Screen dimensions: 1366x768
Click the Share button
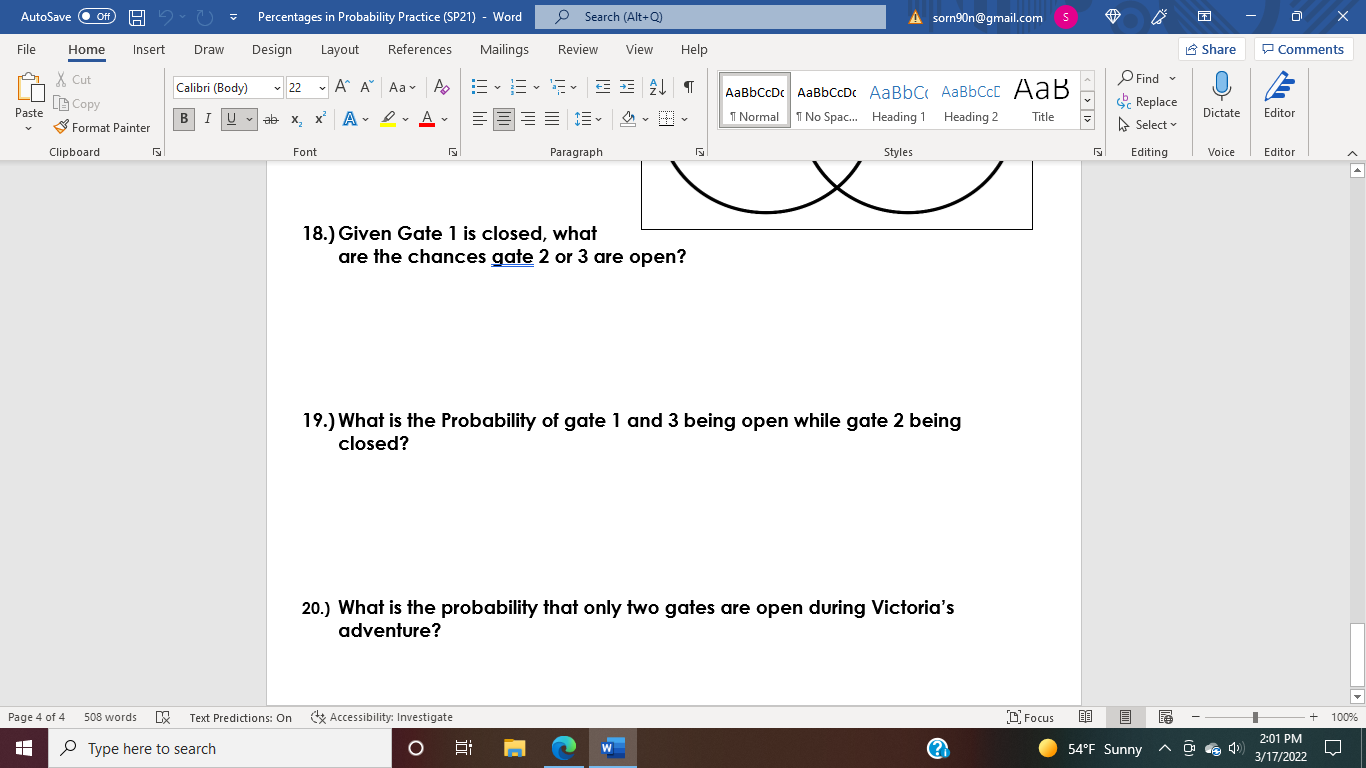(1210, 48)
